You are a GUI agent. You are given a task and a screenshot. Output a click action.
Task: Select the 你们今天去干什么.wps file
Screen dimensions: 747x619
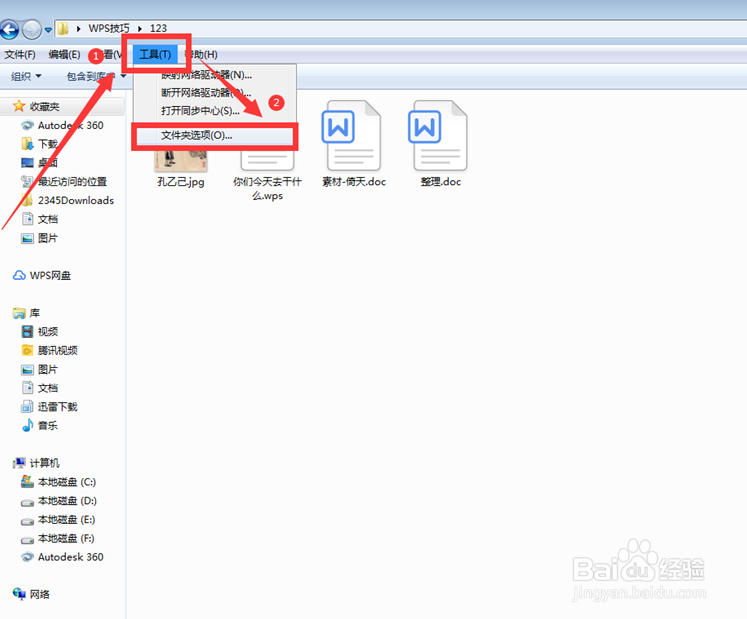coord(267,175)
